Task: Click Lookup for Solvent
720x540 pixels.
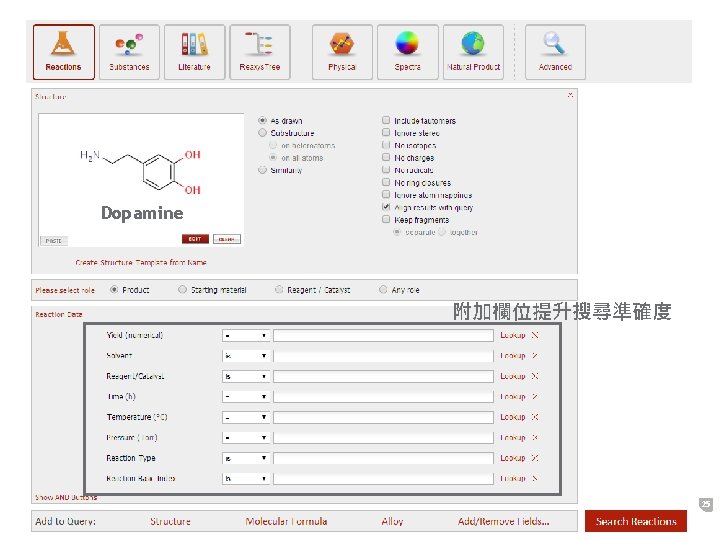Action: coord(512,356)
